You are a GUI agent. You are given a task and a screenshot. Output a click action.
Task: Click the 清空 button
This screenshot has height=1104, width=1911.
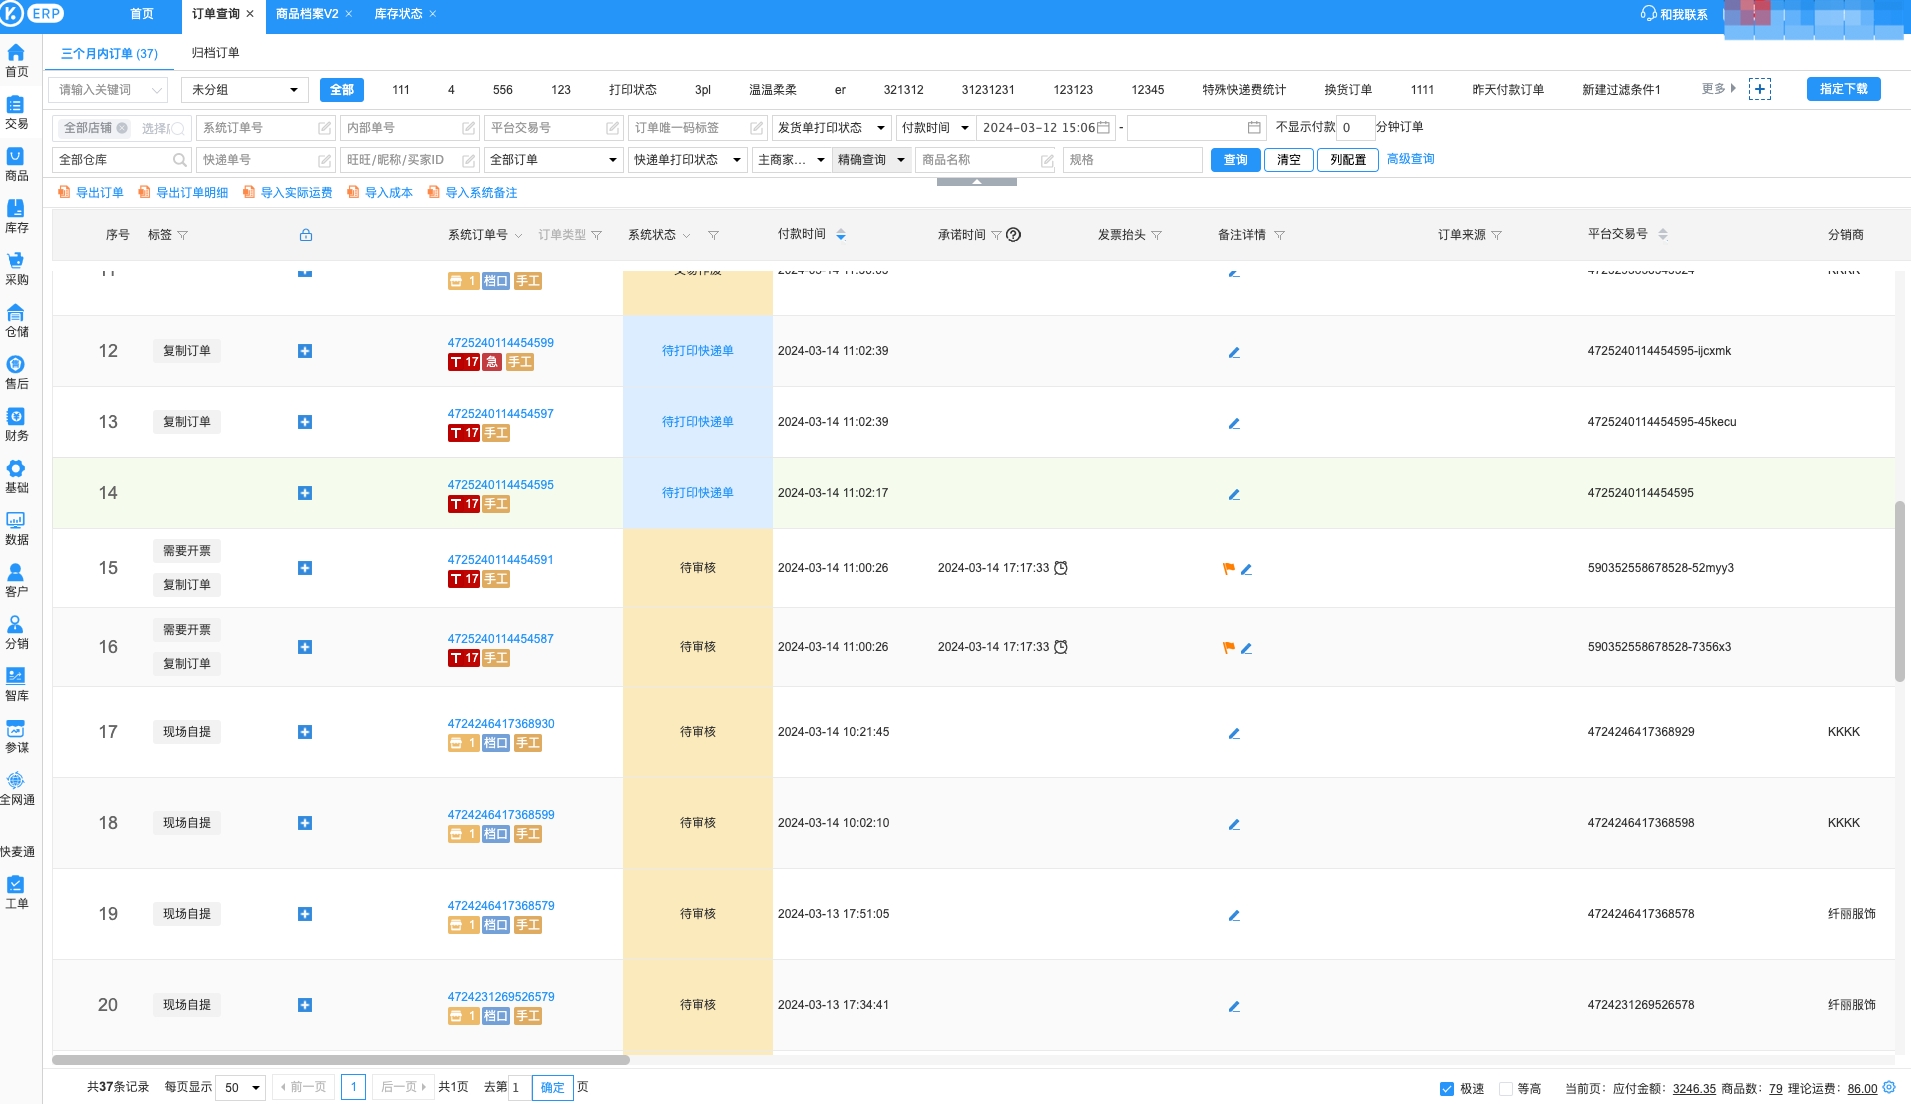pyautogui.click(x=1289, y=160)
